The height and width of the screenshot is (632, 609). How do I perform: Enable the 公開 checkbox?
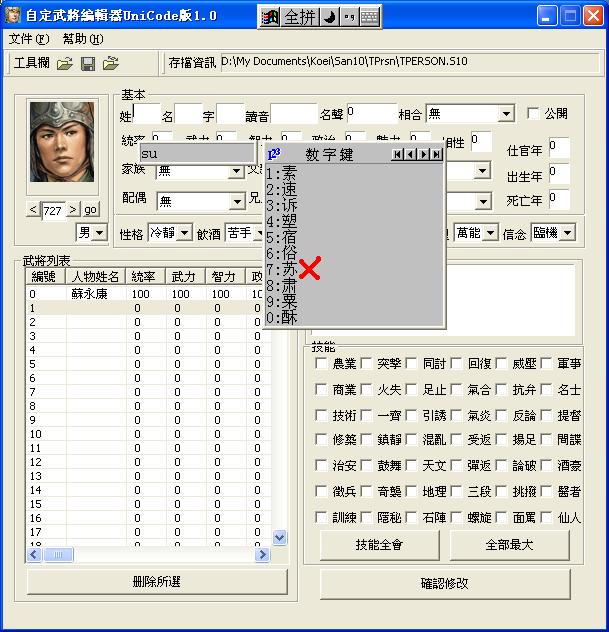click(x=533, y=113)
